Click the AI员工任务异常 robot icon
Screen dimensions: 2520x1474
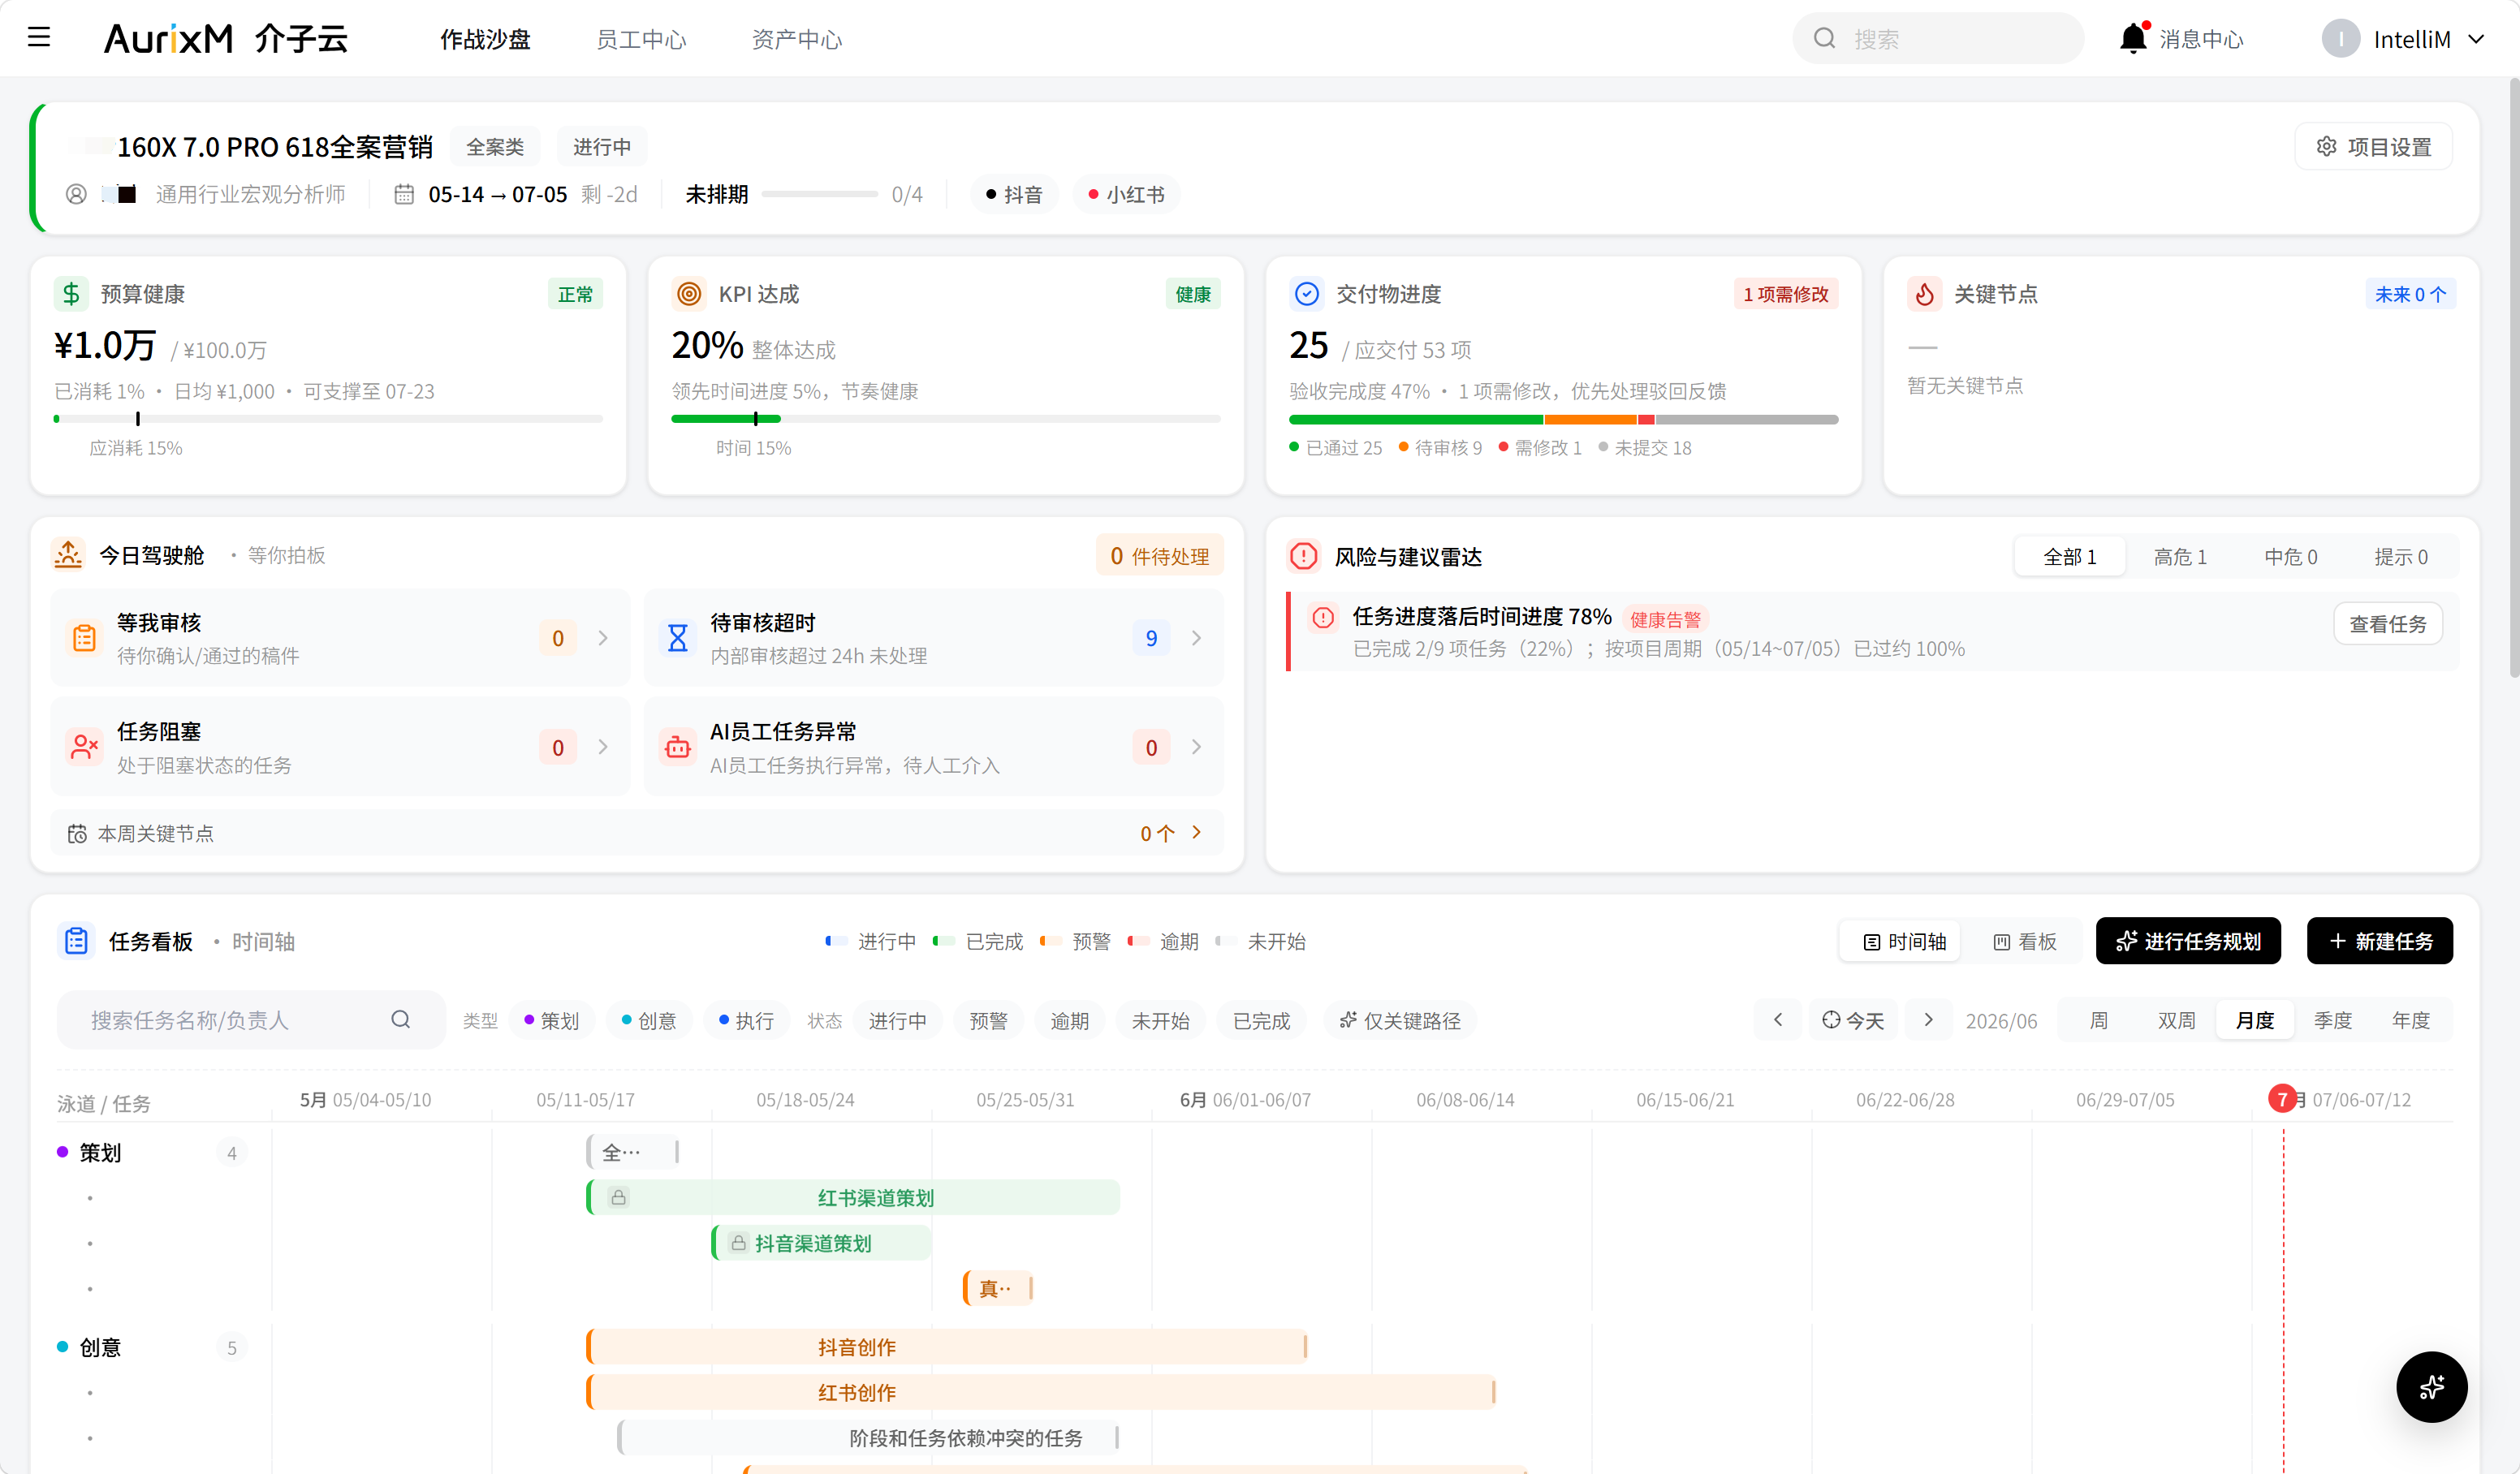pos(678,747)
